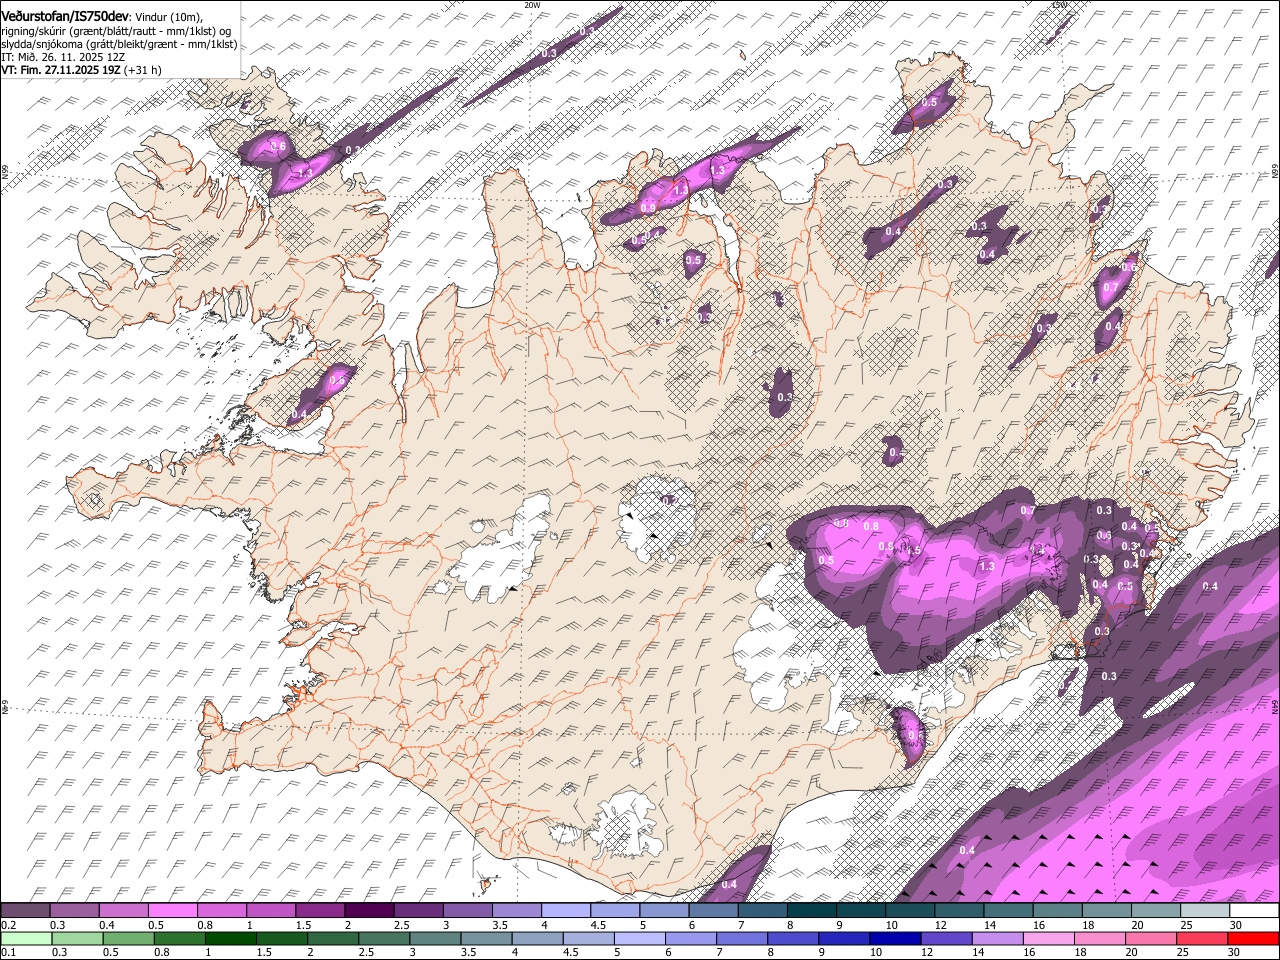Click the '9' label in the upper legend row
The width and height of the screenshot is (1280, 960).
coord(838,925)
